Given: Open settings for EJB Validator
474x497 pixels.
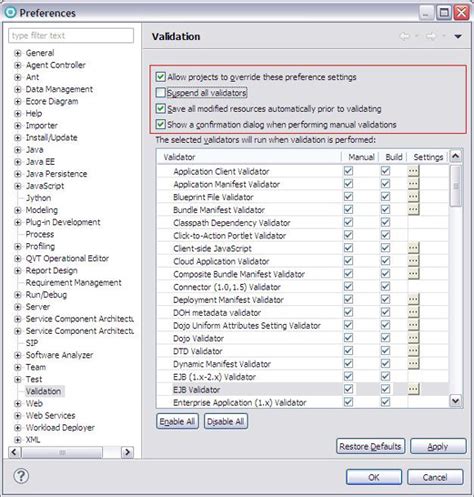Looking at the screenshot, I should [x=413, y=389].
